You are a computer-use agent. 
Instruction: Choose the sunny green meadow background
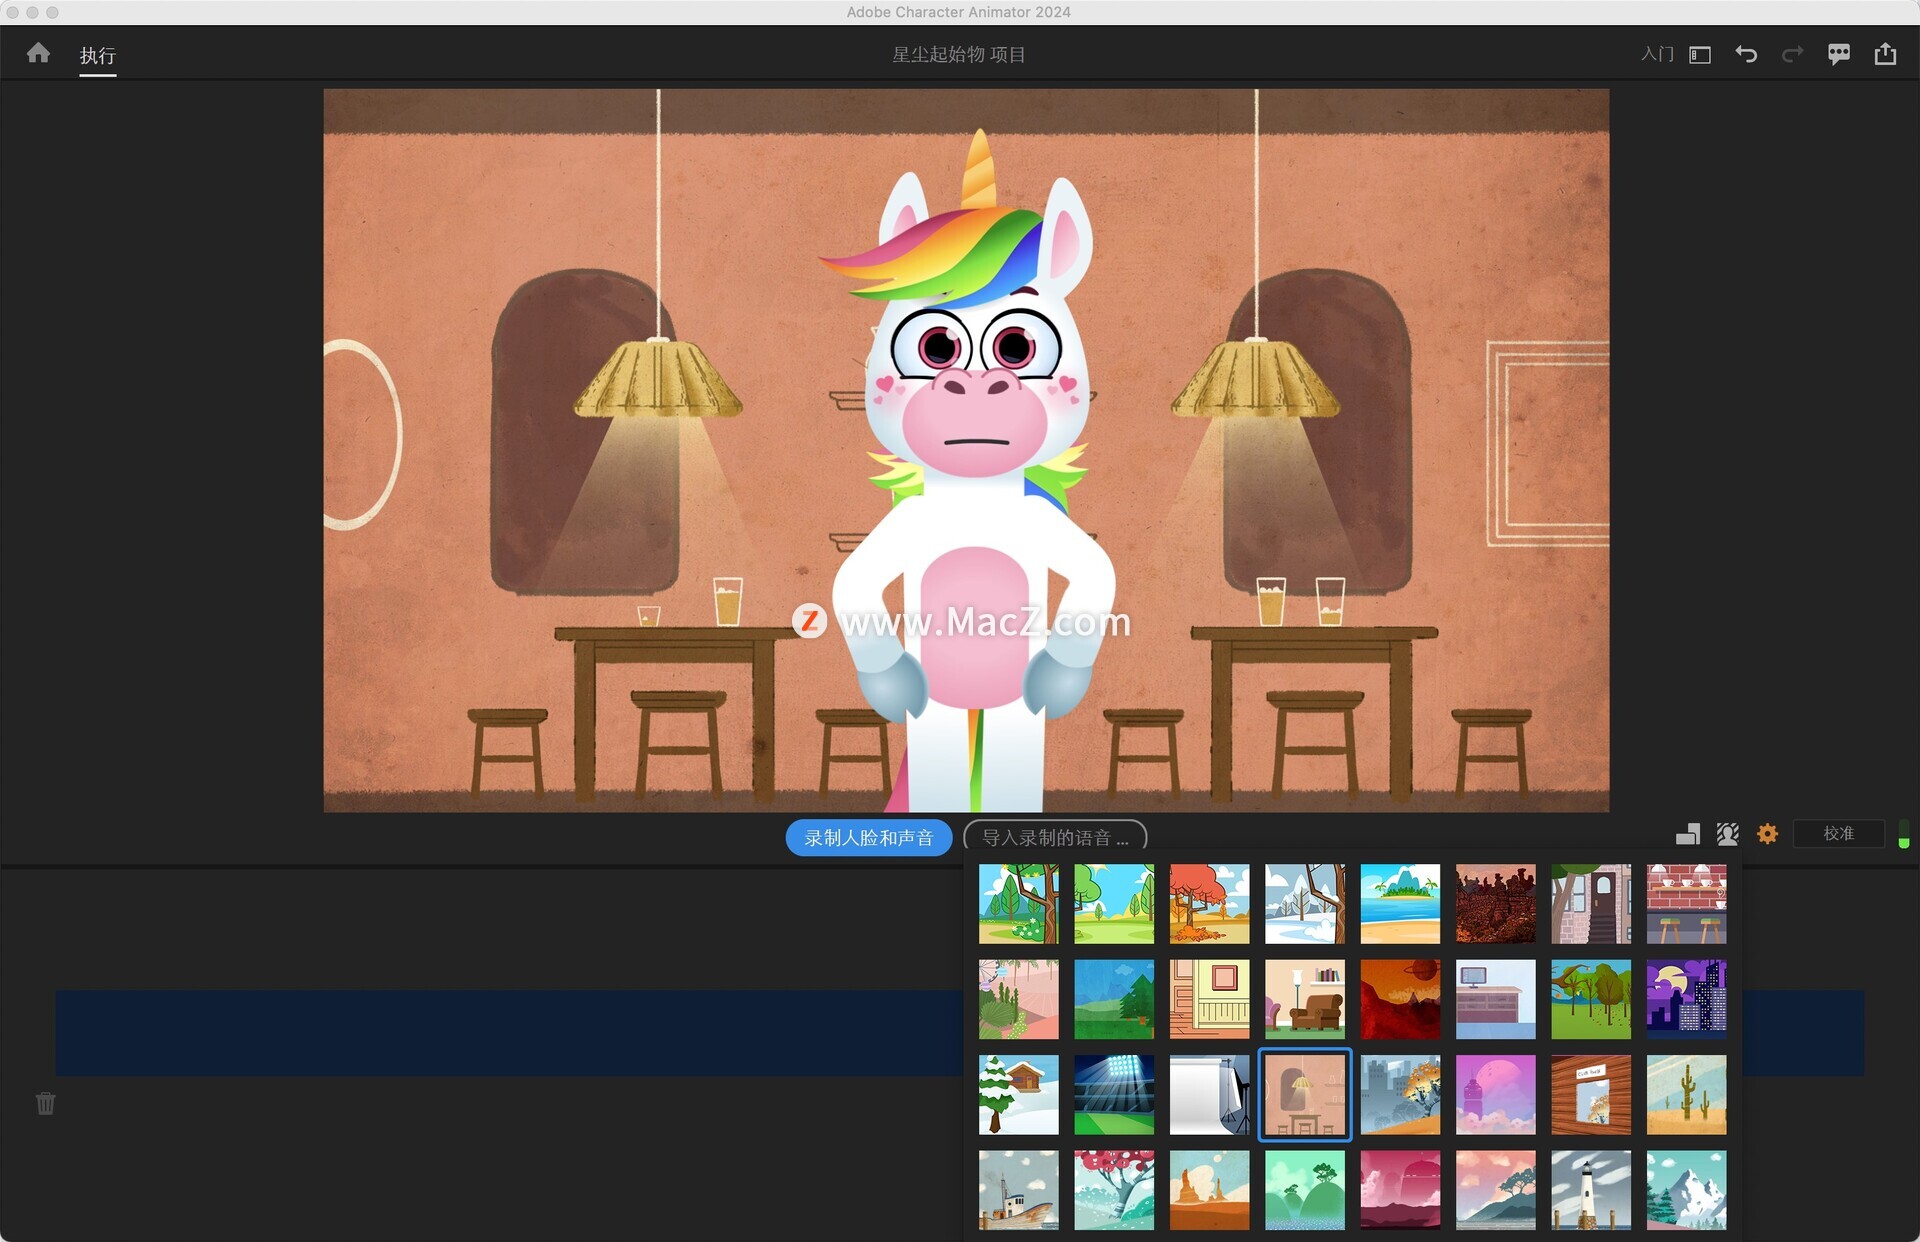[1114, 904]
